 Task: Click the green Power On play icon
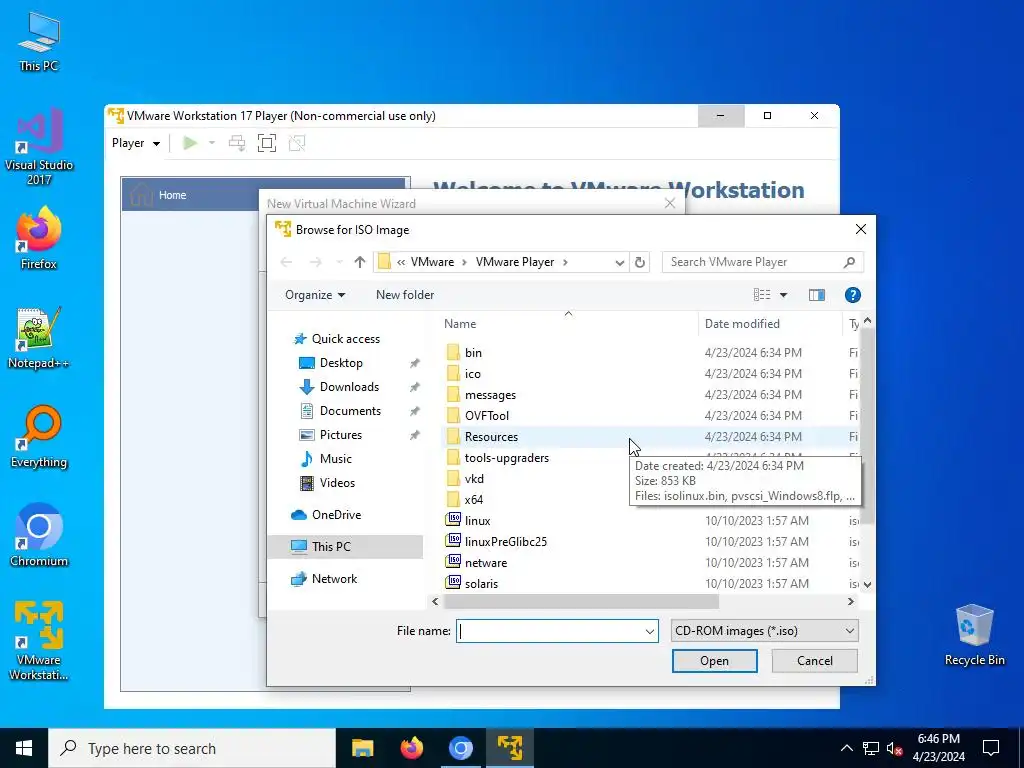pyautogui.click(x=190, y=143)
